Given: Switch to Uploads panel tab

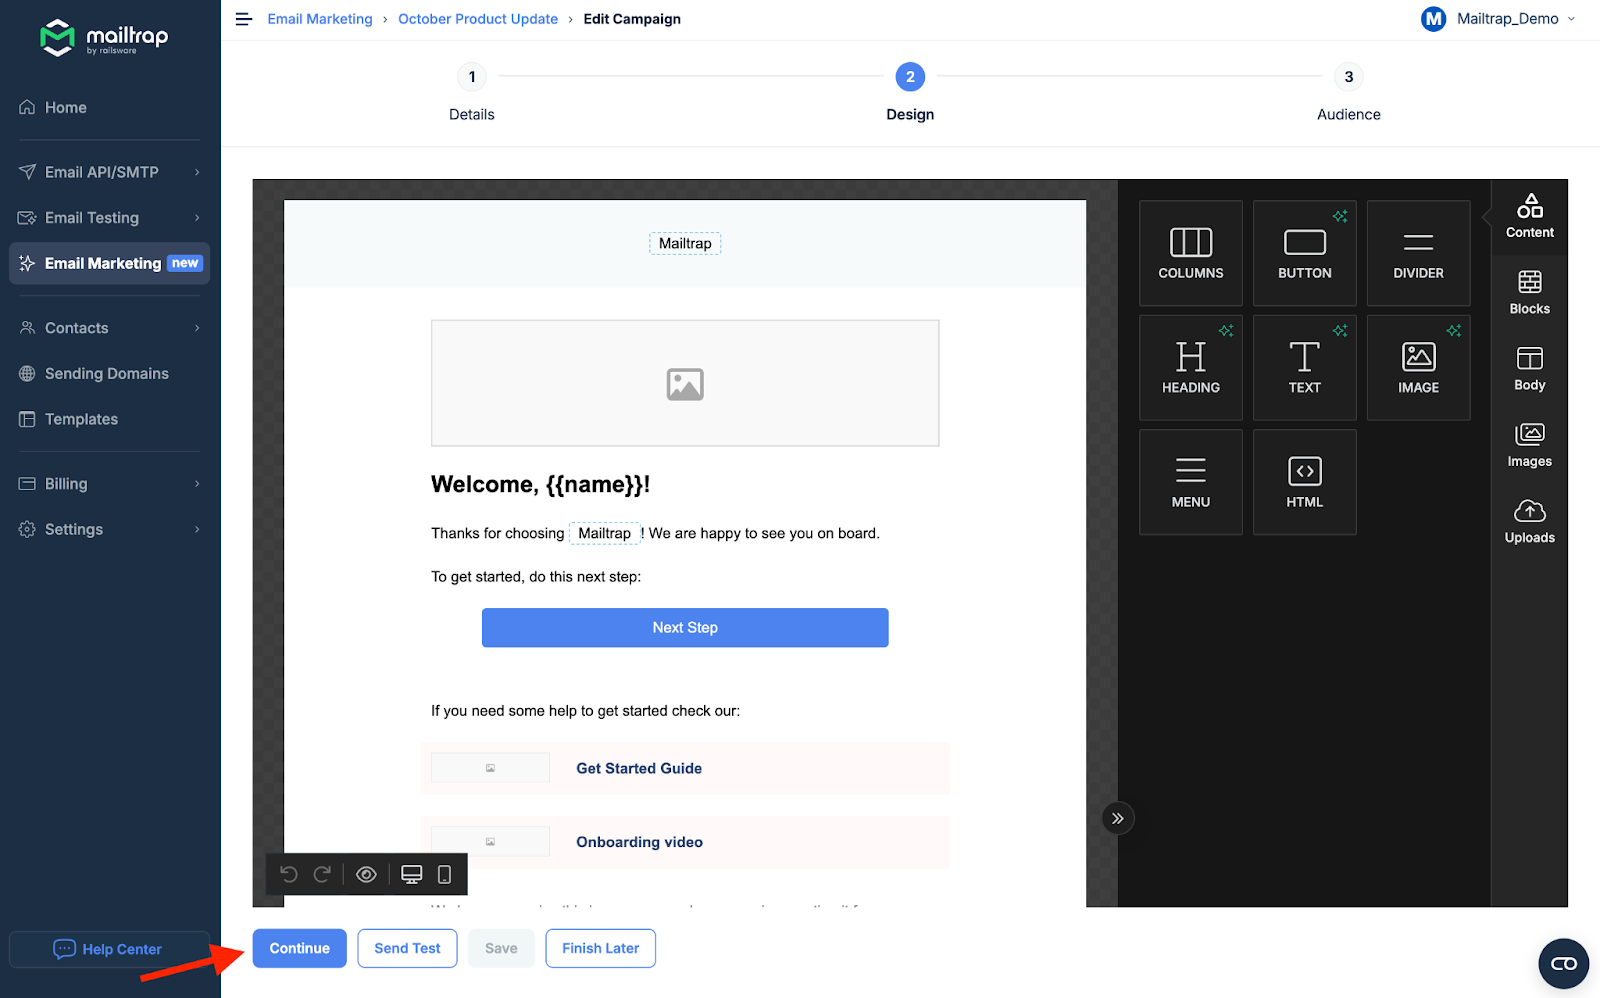Looking at the screenshot, I should tap(1530, 522).
